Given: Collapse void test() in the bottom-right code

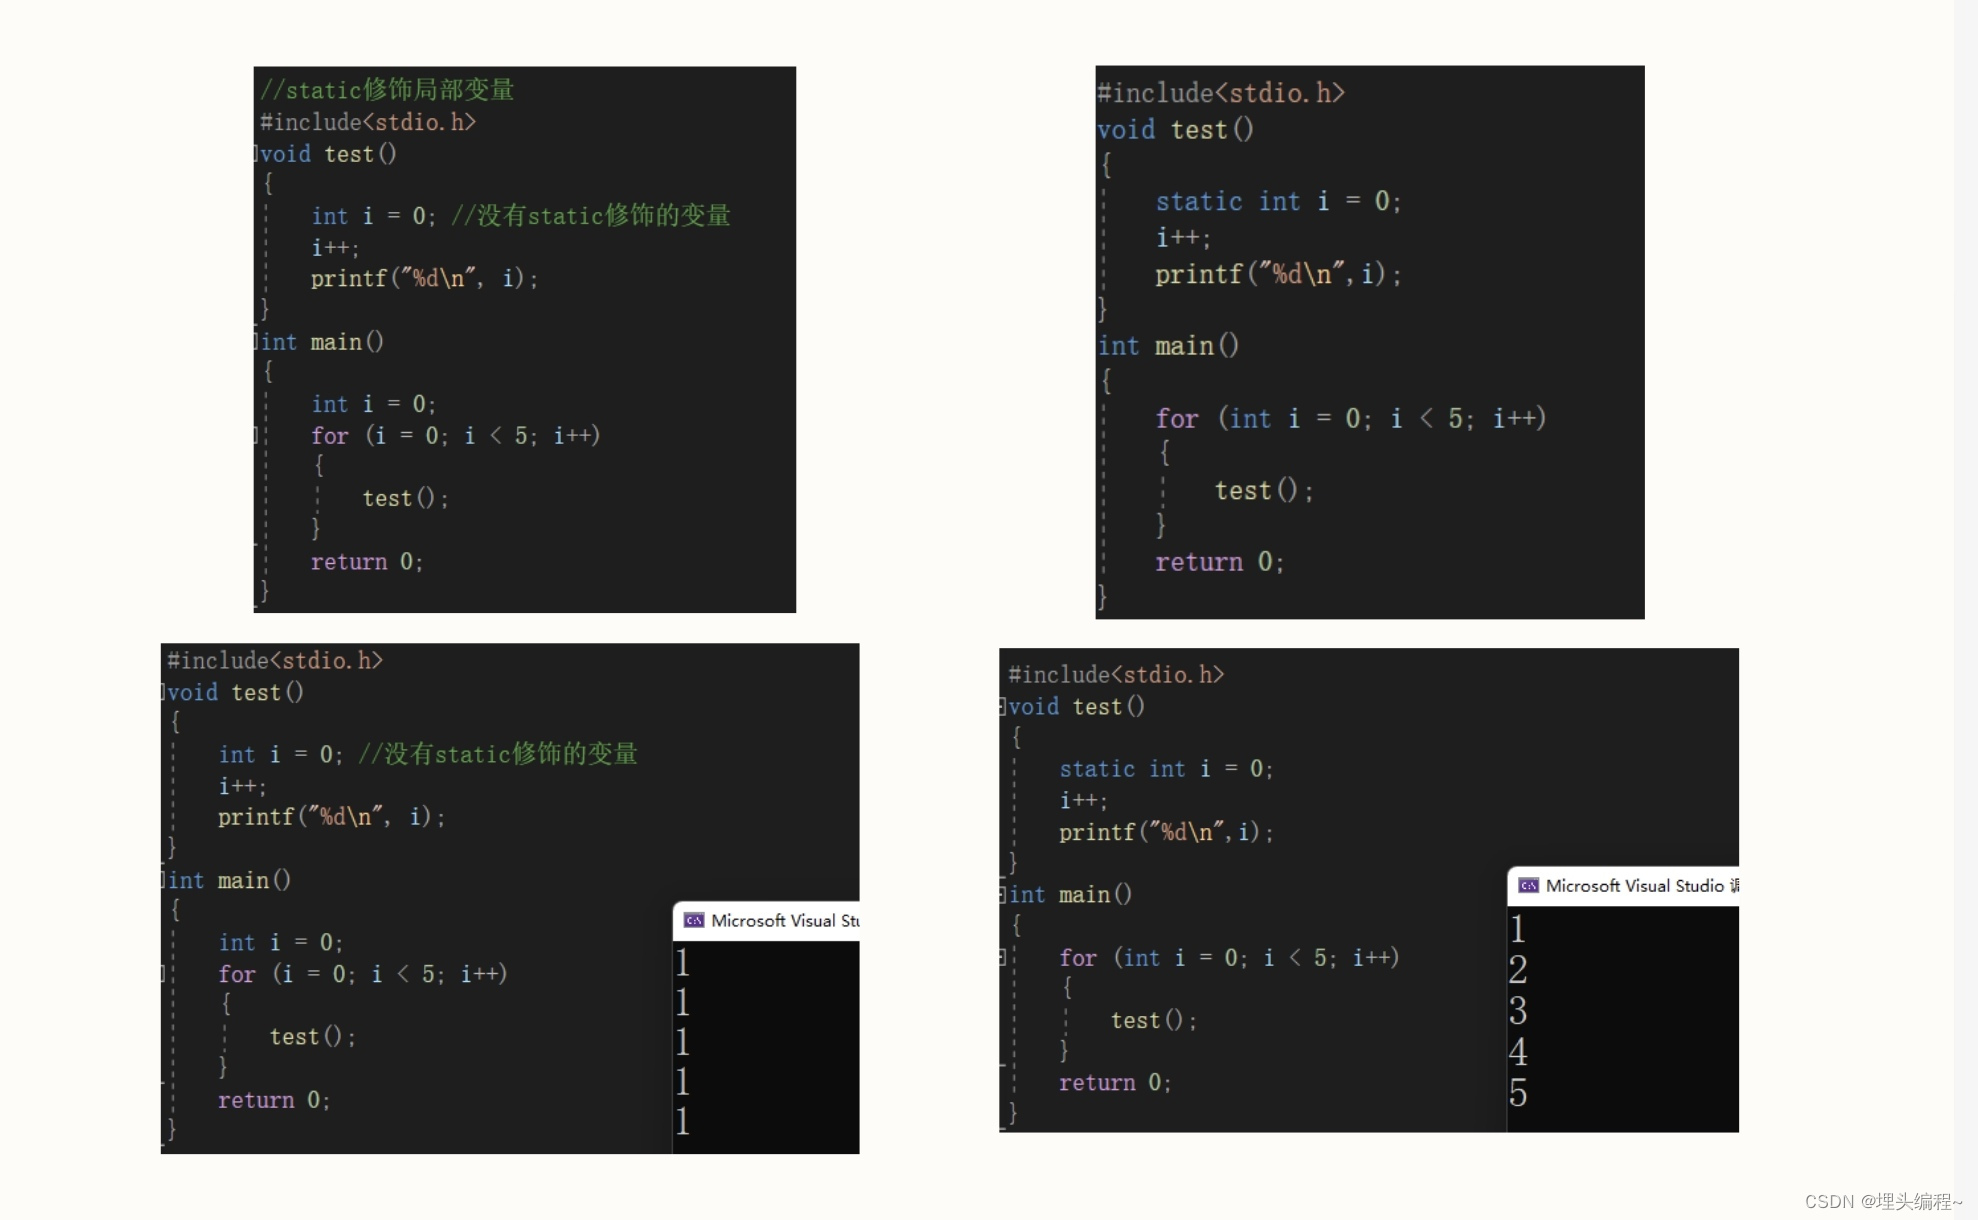Looking at the screenshot, I should pos(1002,707).
